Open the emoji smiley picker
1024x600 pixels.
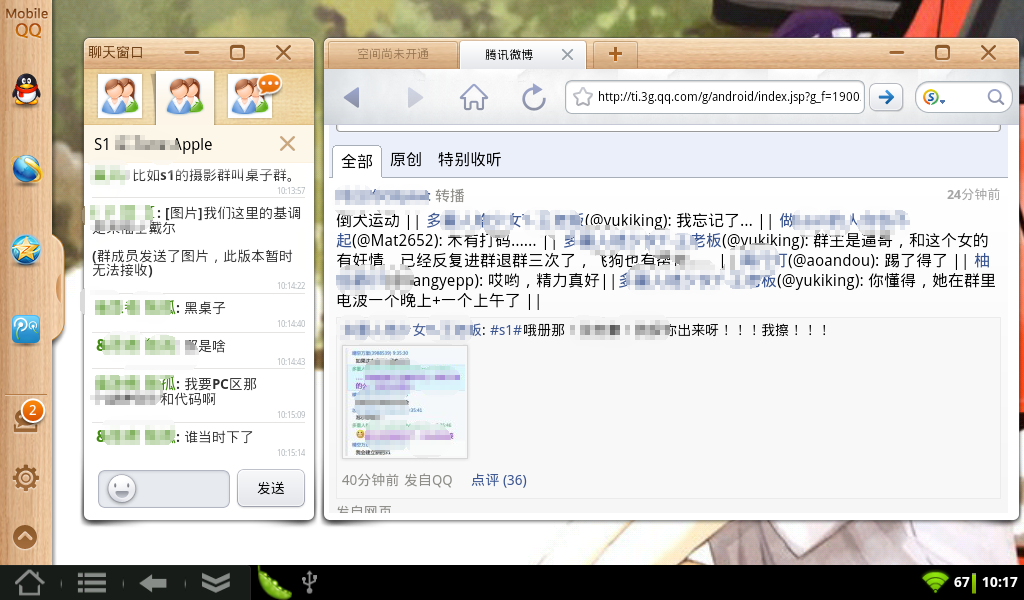click(x=121, y=488)
